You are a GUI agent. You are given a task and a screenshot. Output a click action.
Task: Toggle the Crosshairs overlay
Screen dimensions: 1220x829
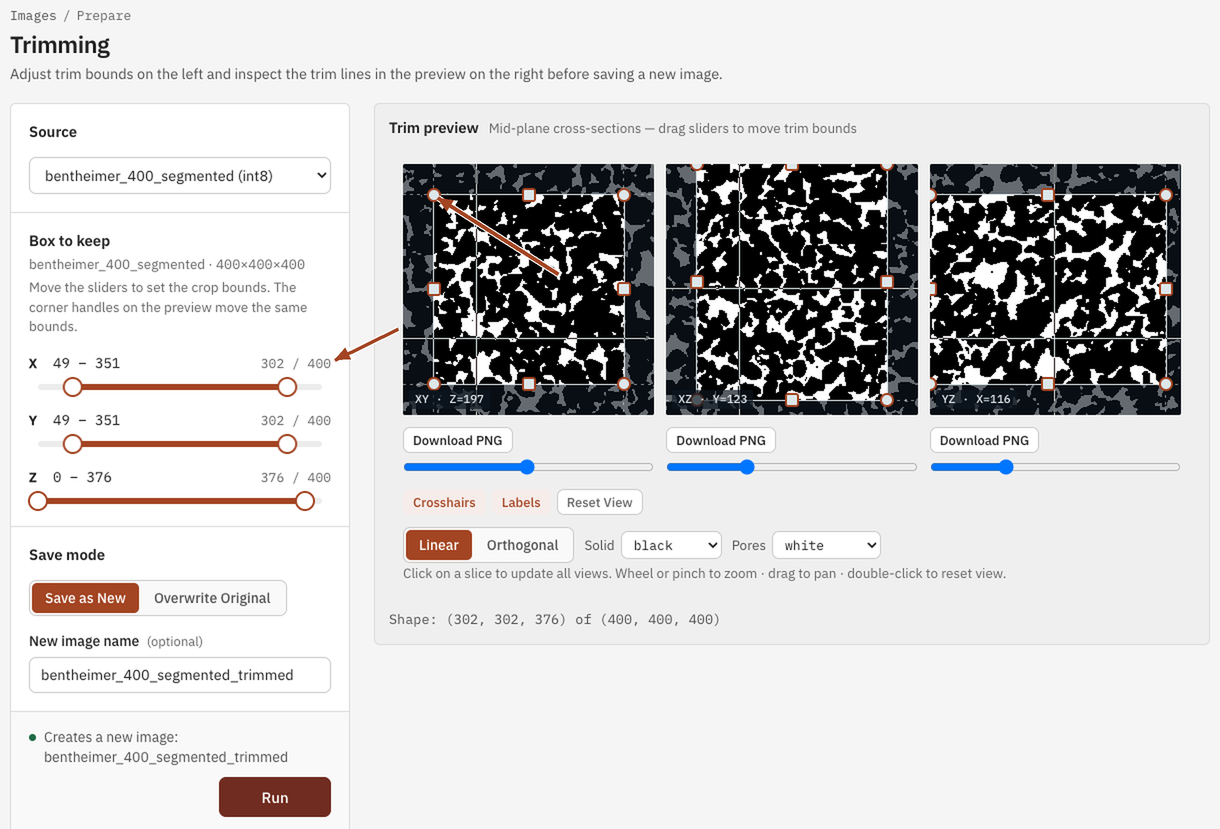444,502
